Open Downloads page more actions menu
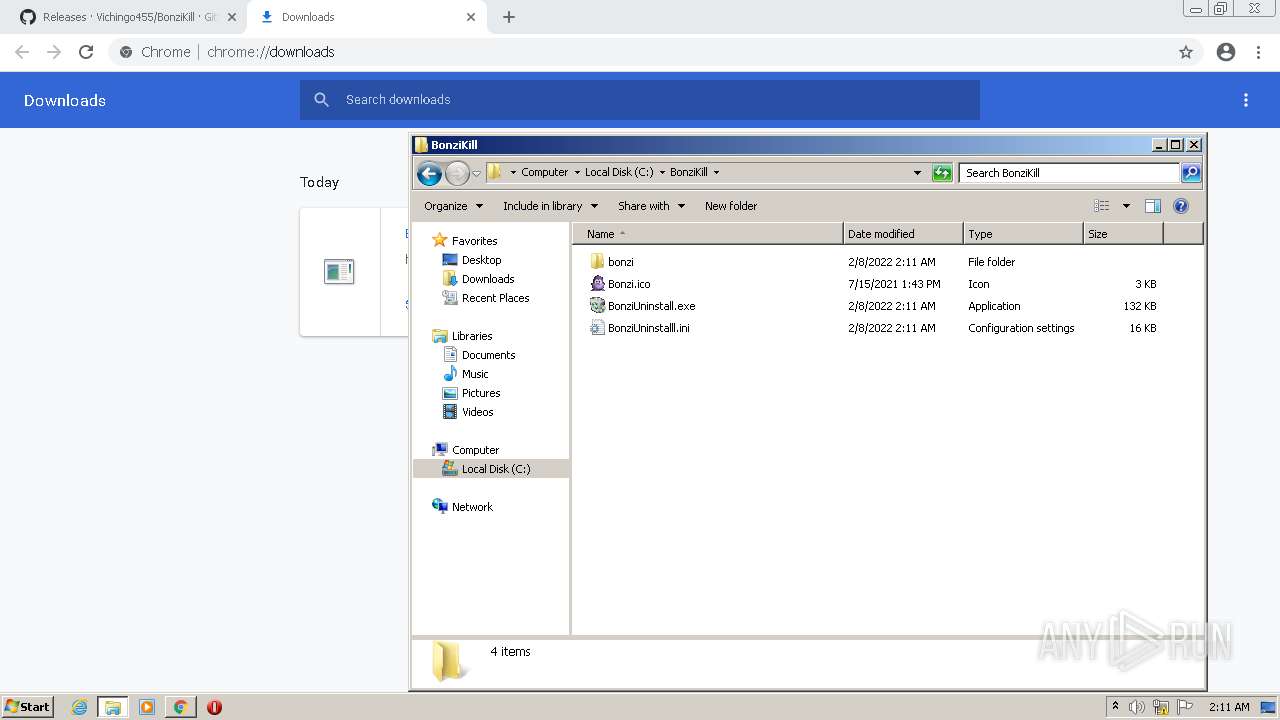 coord(1246,100)
